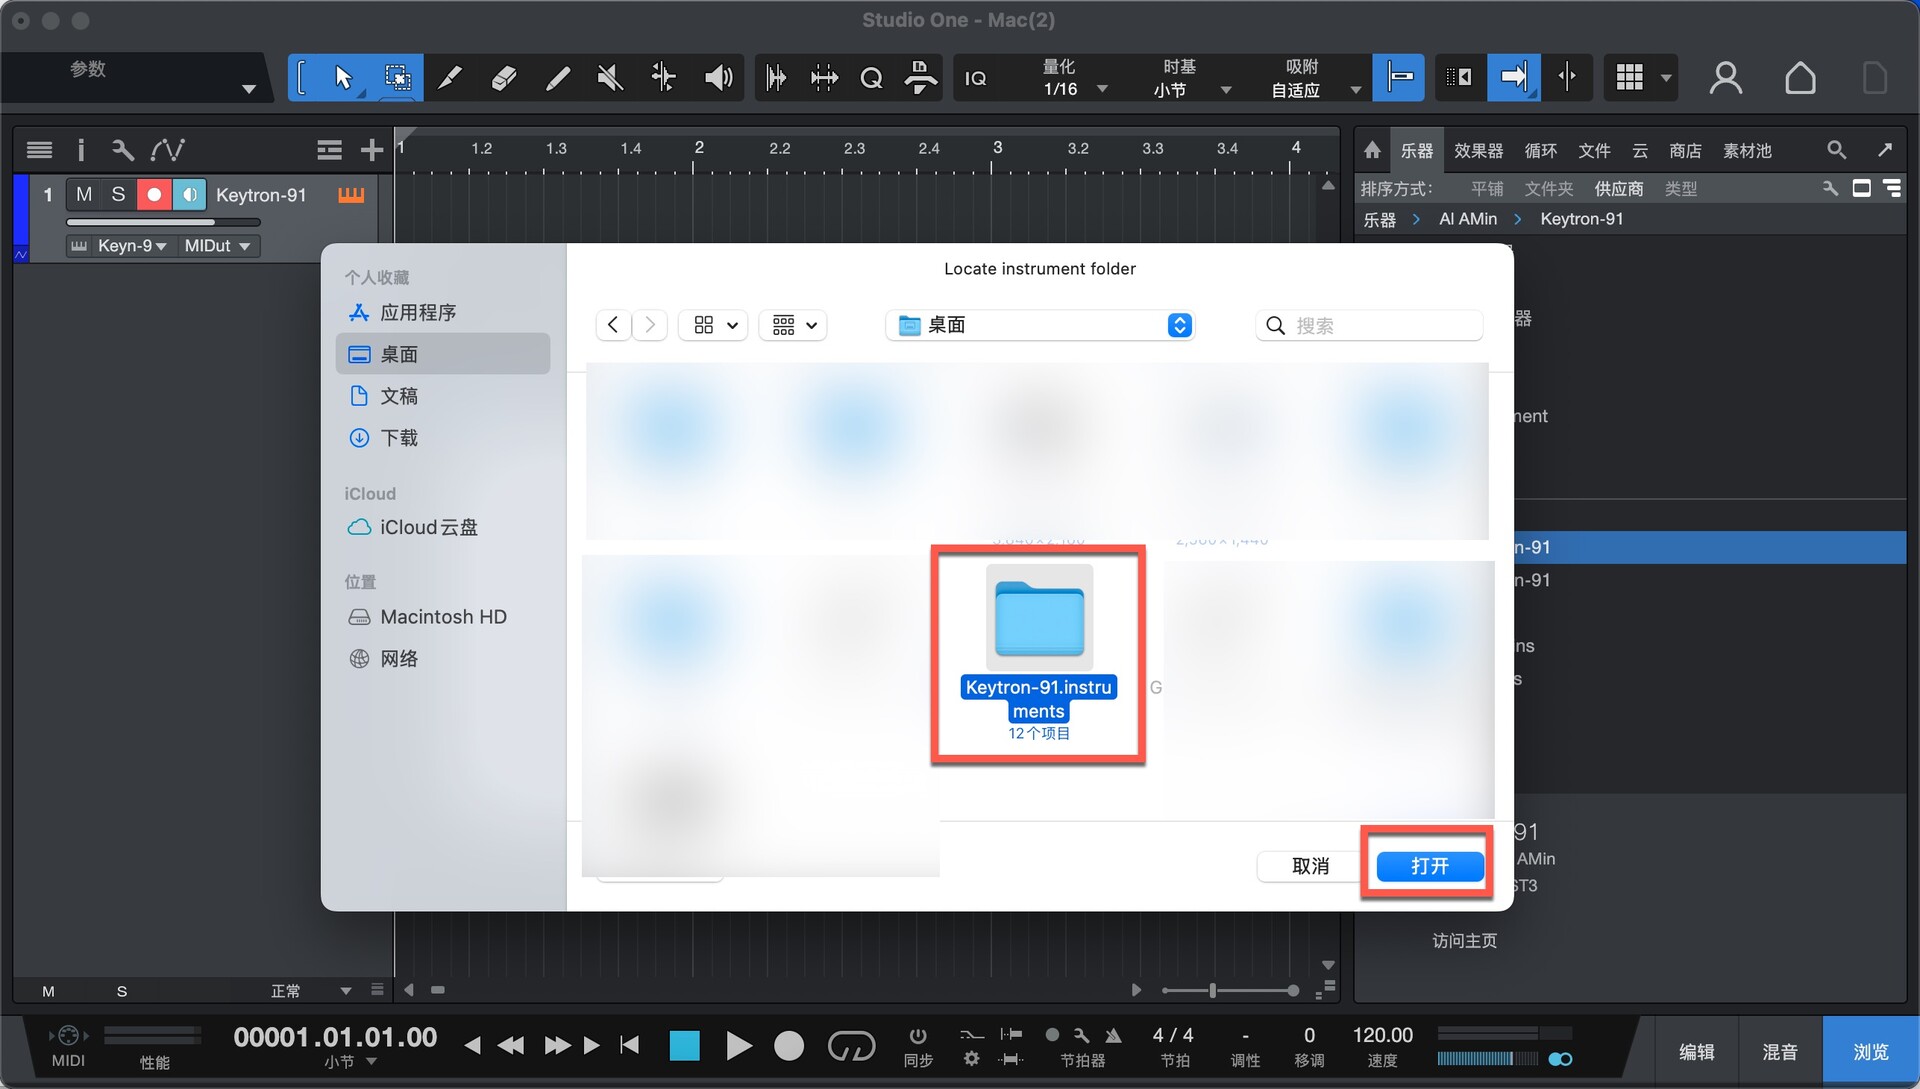This screenshot has width=1920, height=1089.
Task: Click the Keytron-91 track volume fader
Action: pos(163,222)
